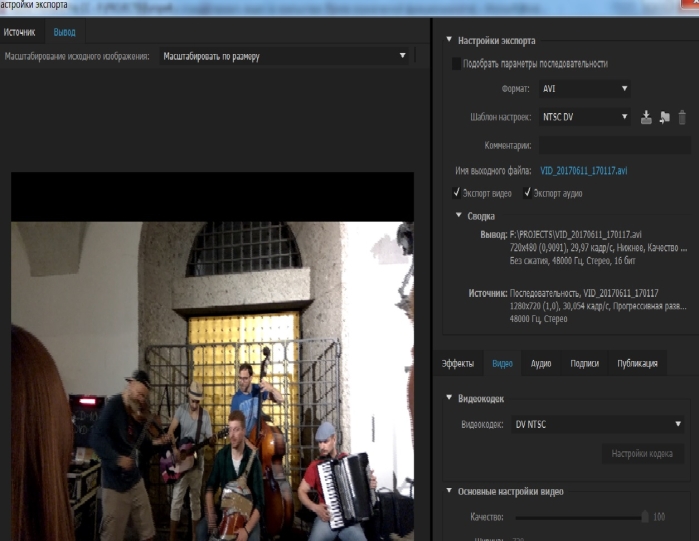This screenshot has height=541, width=699.
Task: Switch to the 'Вывод' tab
Action: [x=65, y=32]
